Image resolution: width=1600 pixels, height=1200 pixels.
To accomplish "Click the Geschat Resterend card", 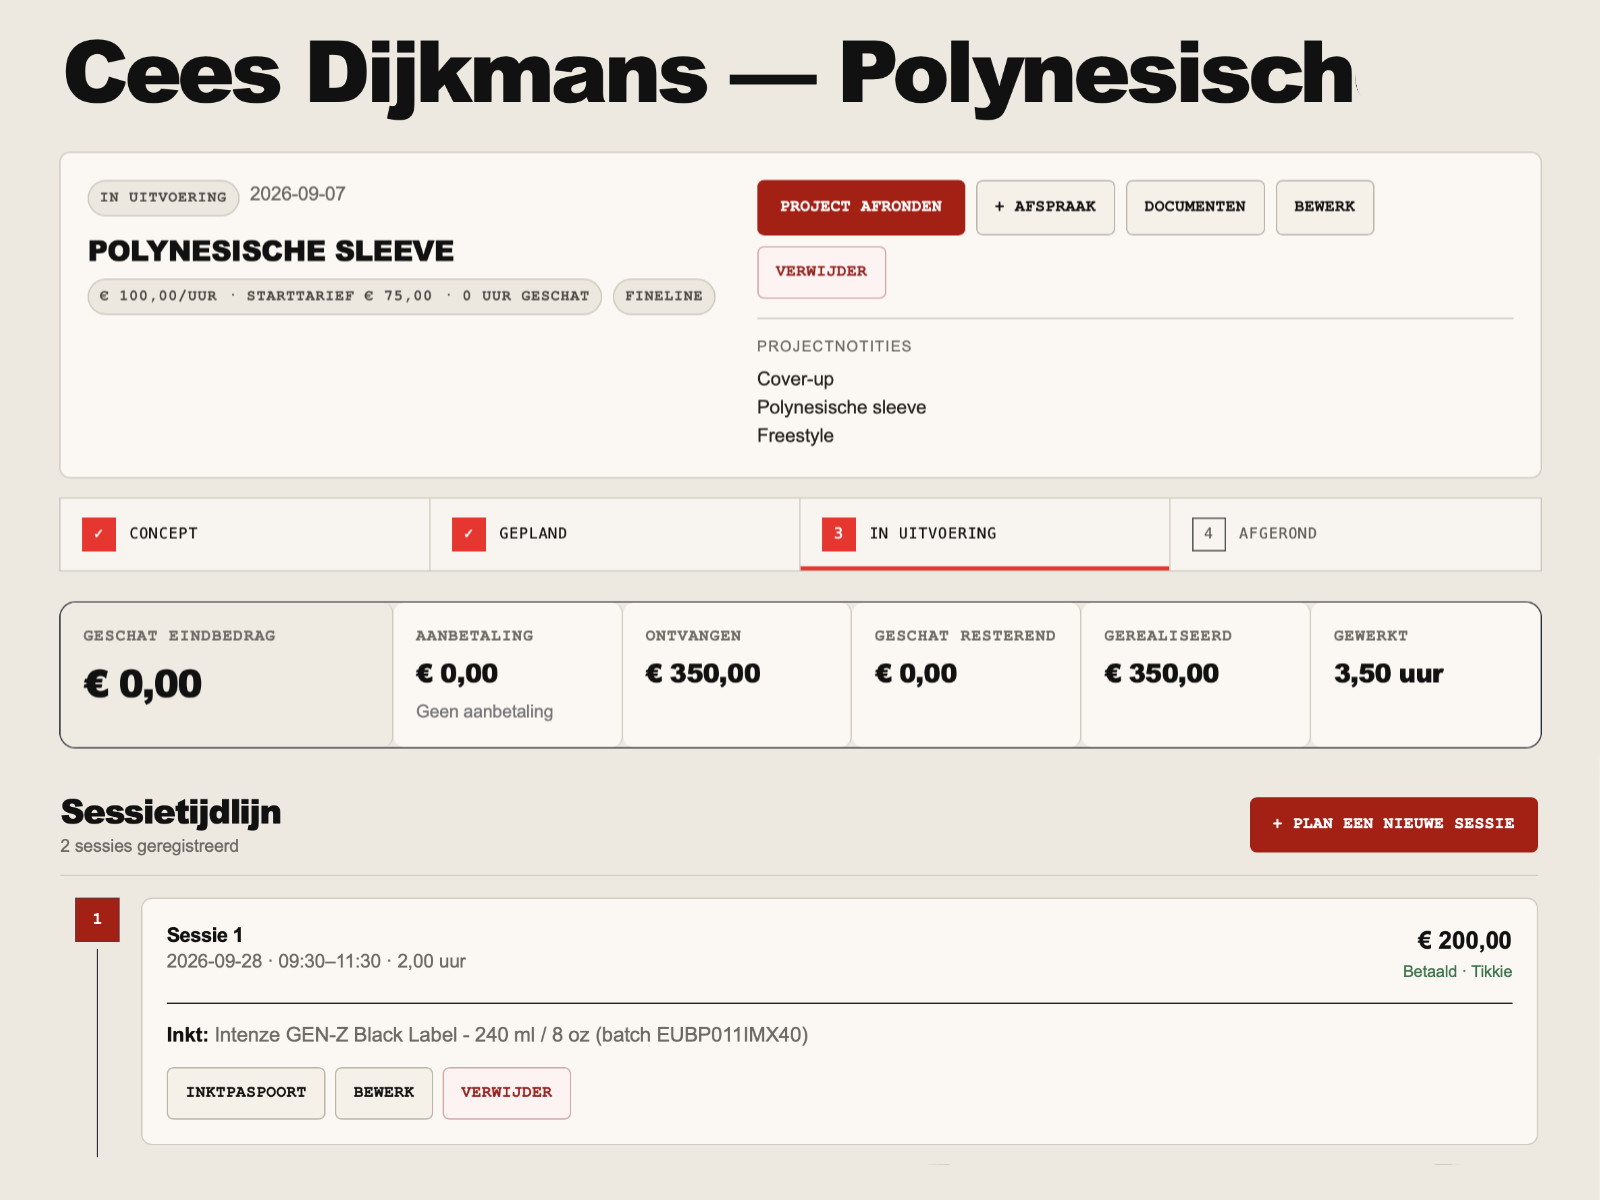I will 966,675.
